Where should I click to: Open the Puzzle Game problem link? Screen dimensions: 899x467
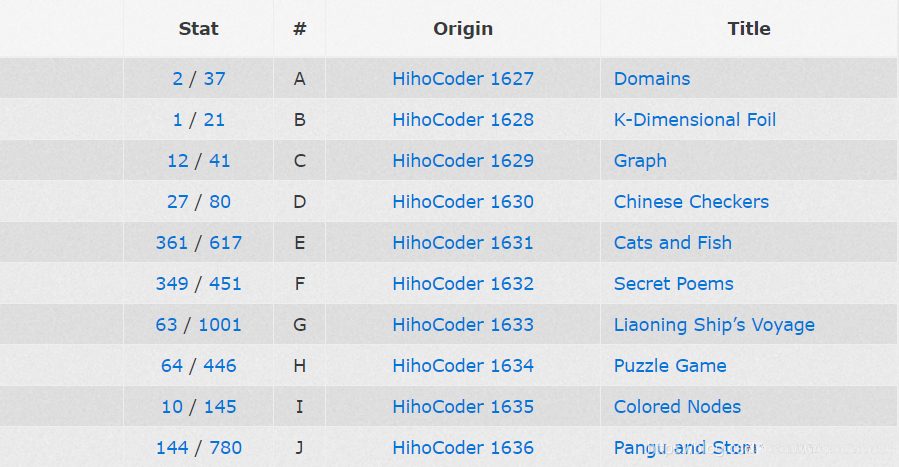670,366
